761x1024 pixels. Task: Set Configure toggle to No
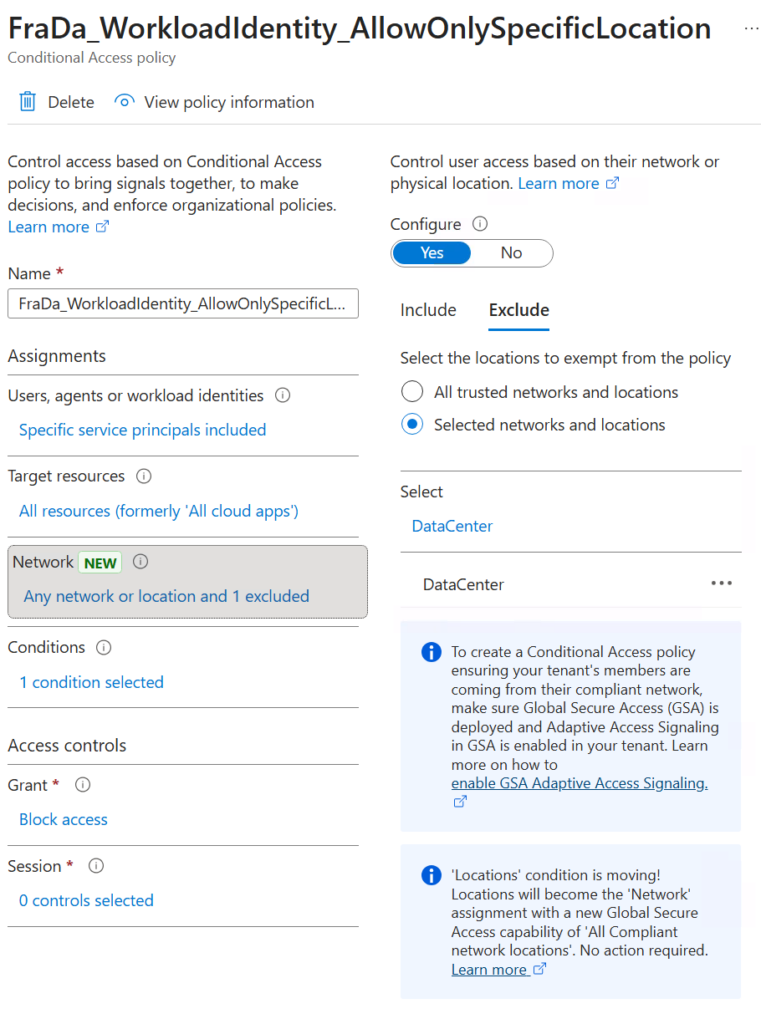[x=511, y=253]
